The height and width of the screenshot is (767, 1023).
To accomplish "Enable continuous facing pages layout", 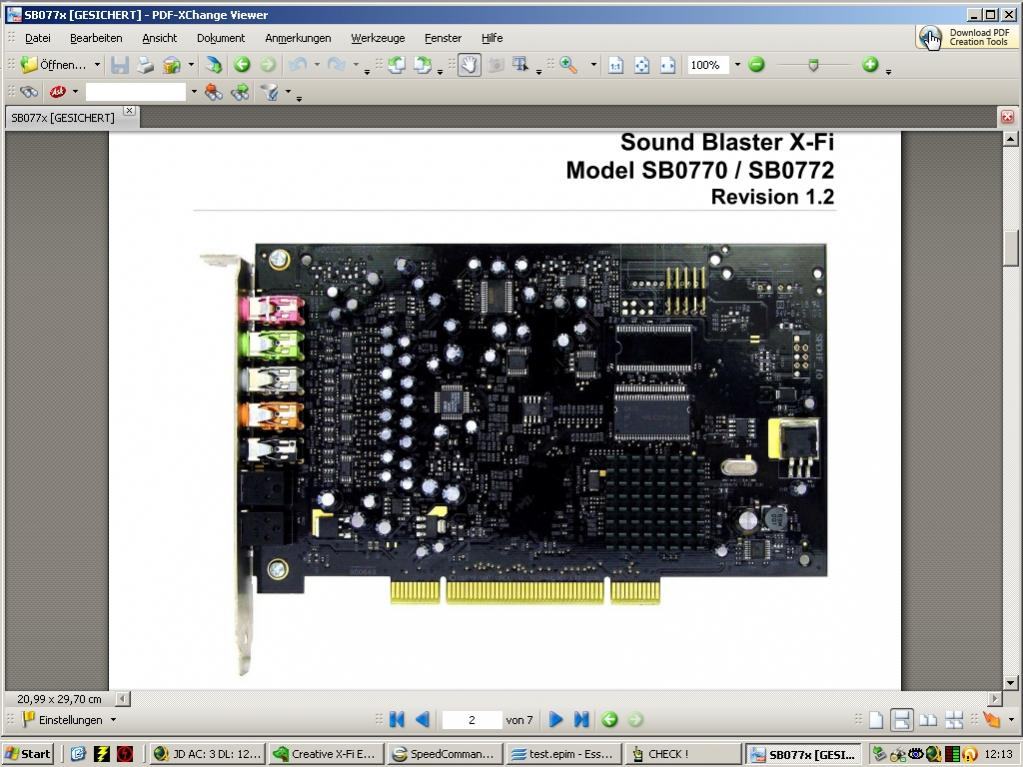I will tap(954, 719).
